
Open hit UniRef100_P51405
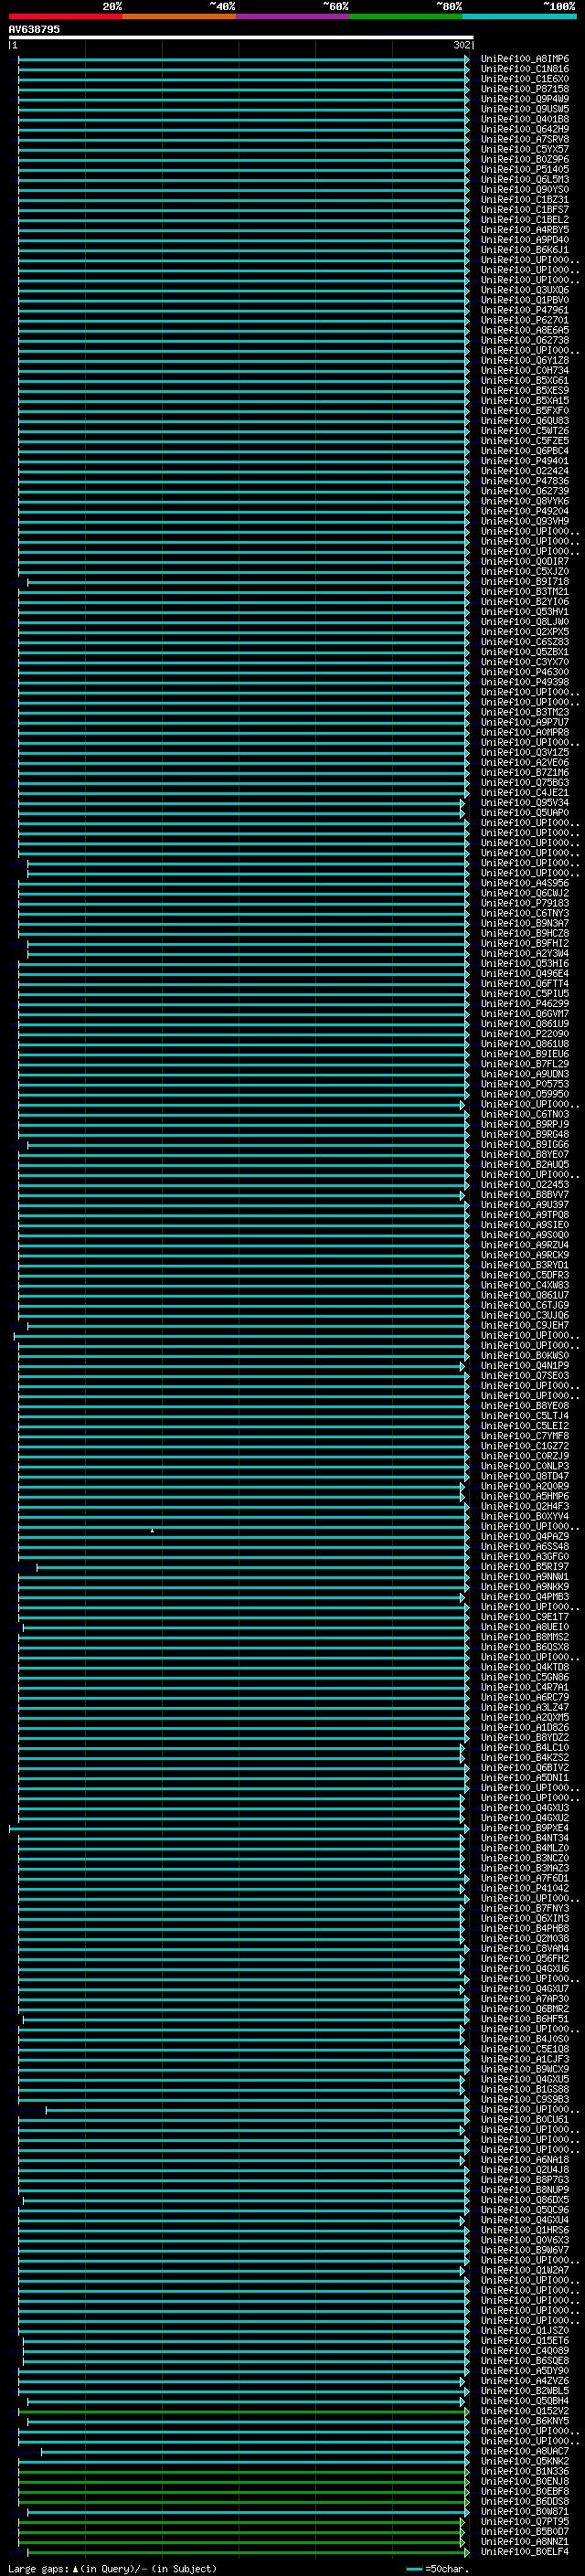[x=525, y=170]
